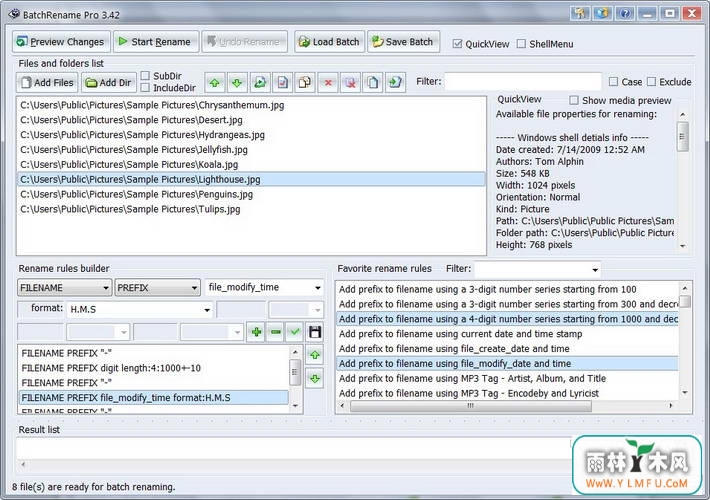
Task: Select Hydrangeas.jpg in file list
Action: (x=250, y=135)
